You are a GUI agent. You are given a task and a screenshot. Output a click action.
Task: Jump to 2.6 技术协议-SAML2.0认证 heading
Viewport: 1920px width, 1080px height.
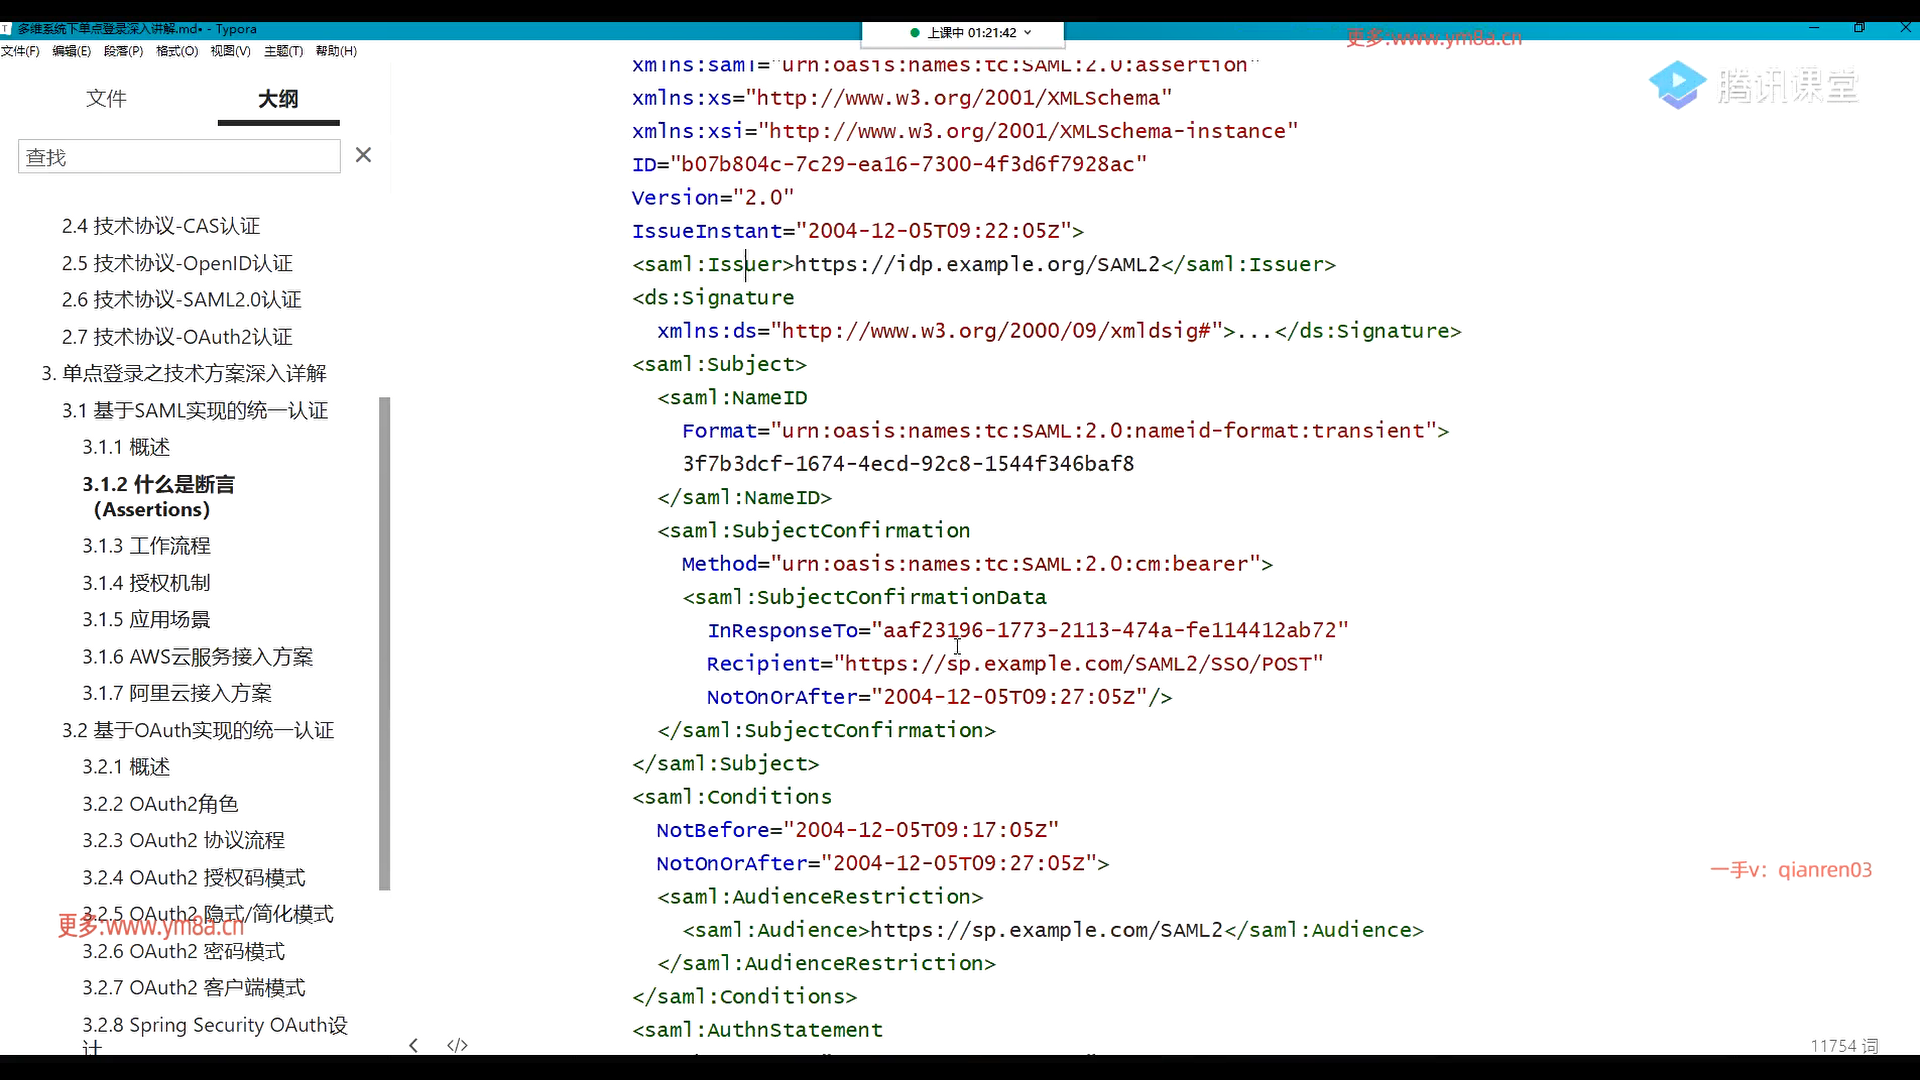[181, 300]
